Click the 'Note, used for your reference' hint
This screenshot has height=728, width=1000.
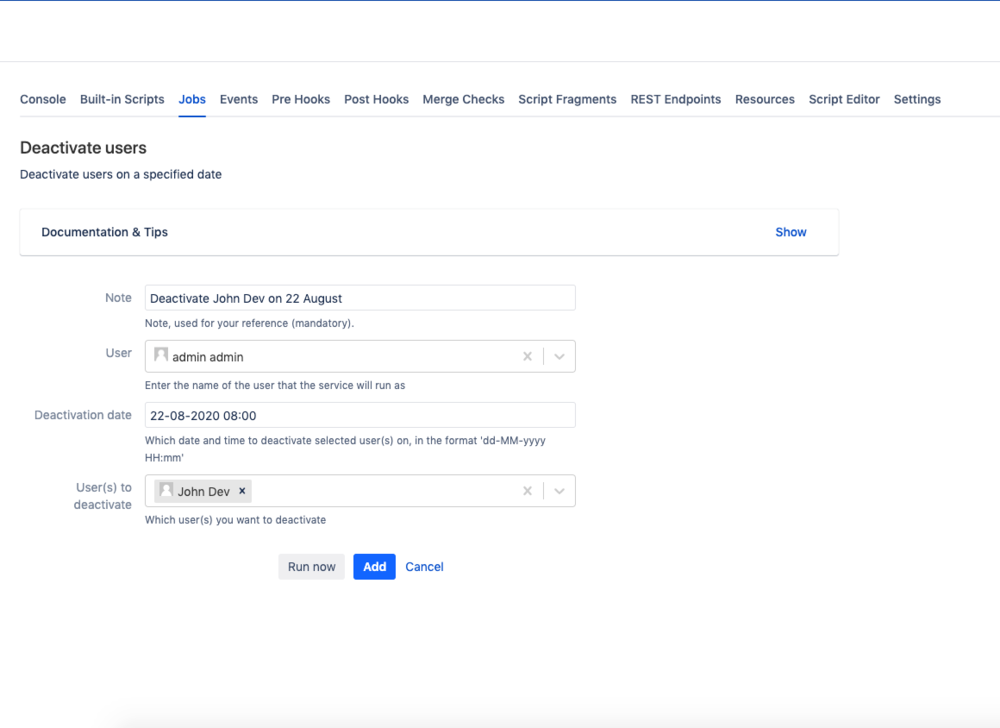click(x=249, y=323)
